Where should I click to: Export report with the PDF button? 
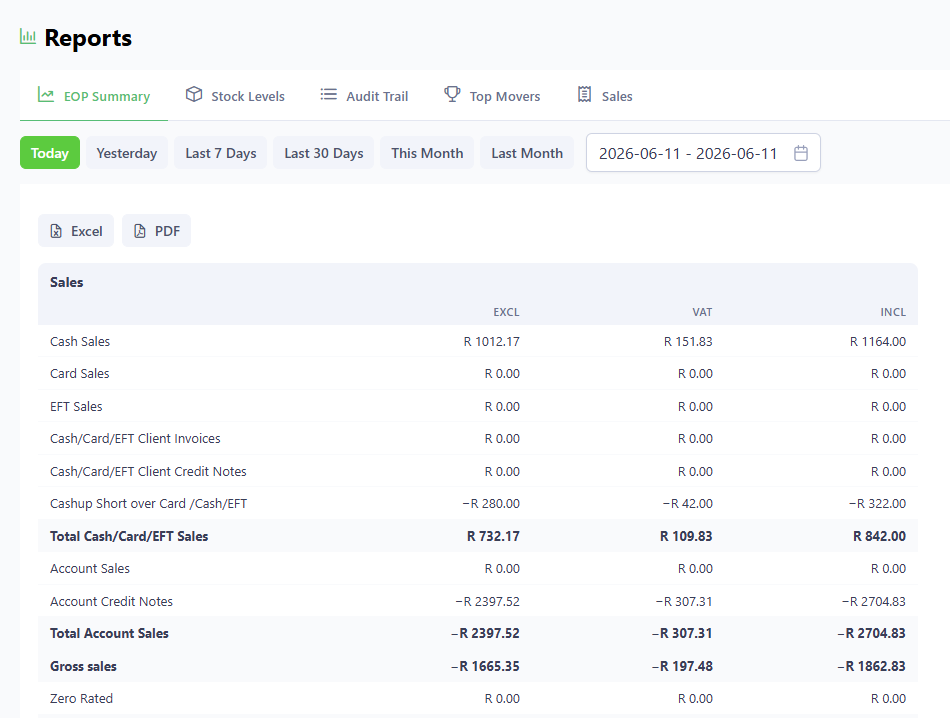[x=156, y=231]
